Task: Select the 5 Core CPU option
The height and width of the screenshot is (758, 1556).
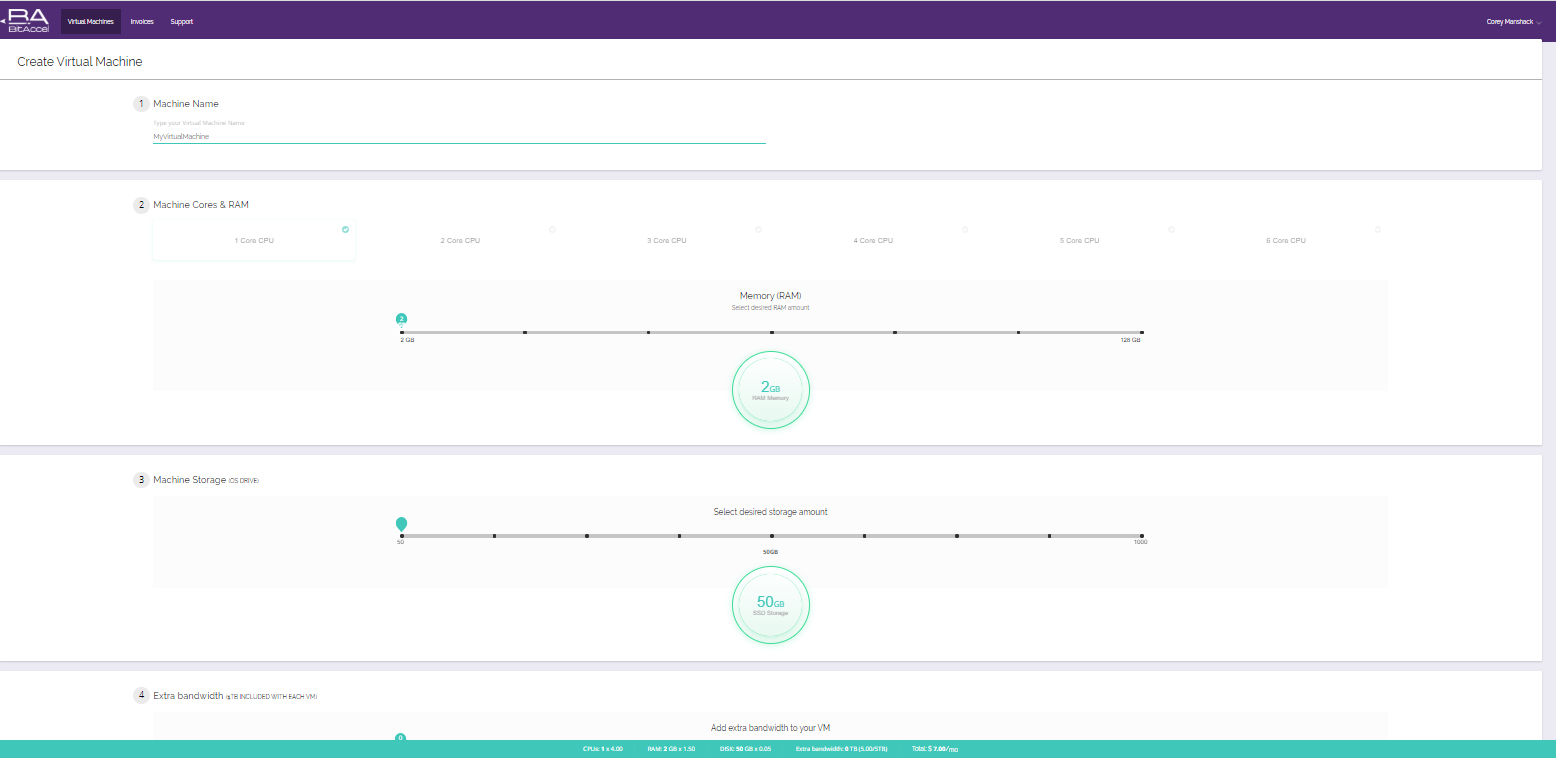Action: click(1079, 241)
